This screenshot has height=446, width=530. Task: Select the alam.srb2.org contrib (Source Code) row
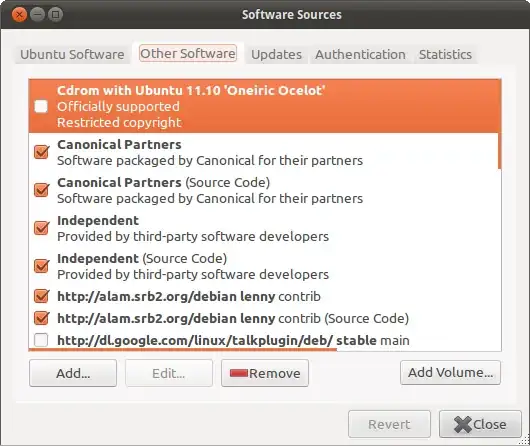pyautogui.click(x=265, y=318)
